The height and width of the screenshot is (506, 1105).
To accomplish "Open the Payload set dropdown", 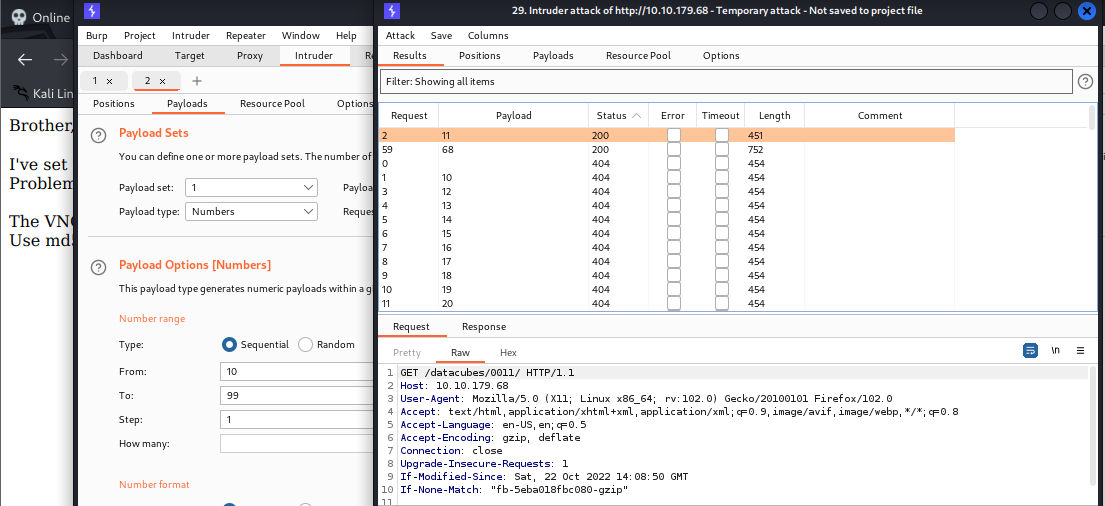I will [x=251, y=187].
